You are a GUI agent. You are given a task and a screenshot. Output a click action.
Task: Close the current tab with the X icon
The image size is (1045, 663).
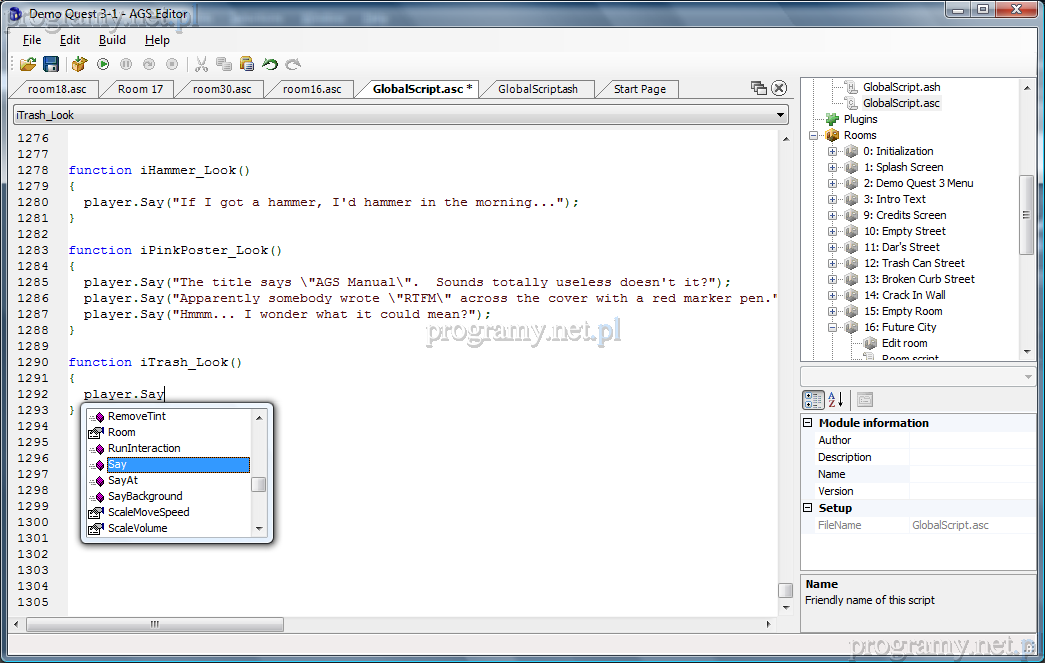pos(779,88)
